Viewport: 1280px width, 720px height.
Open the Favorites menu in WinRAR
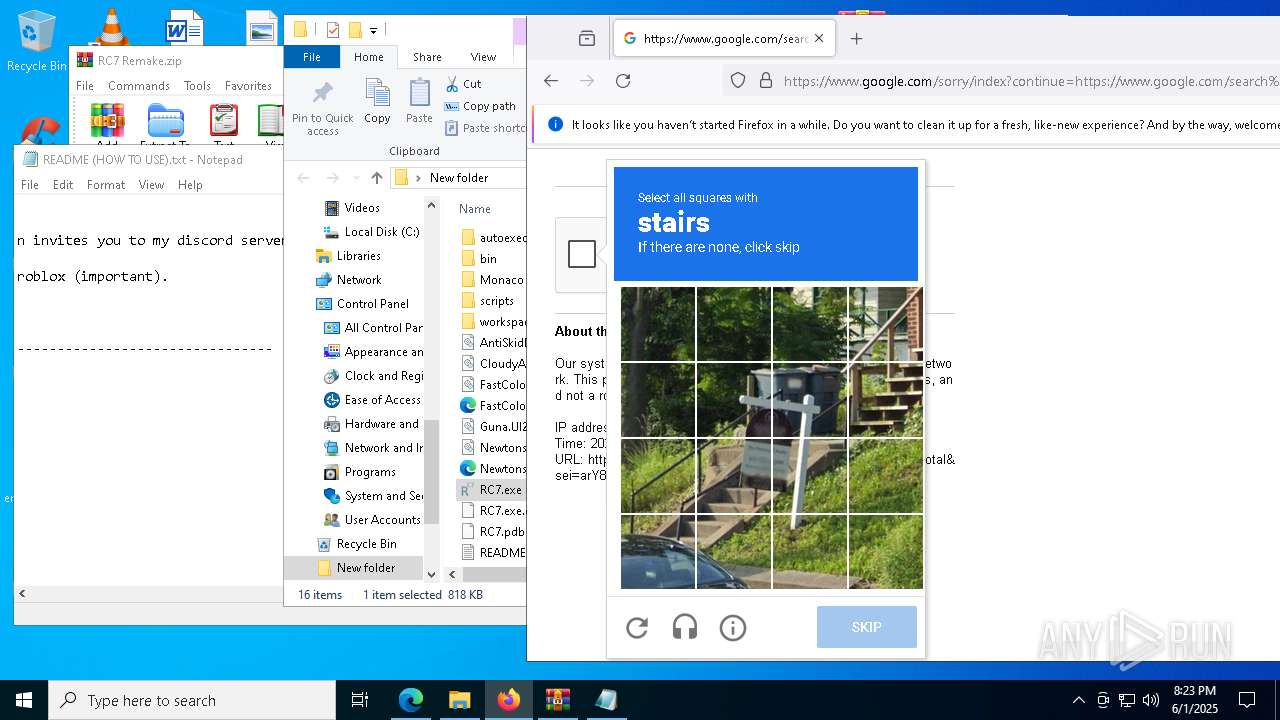click(248, 86)
